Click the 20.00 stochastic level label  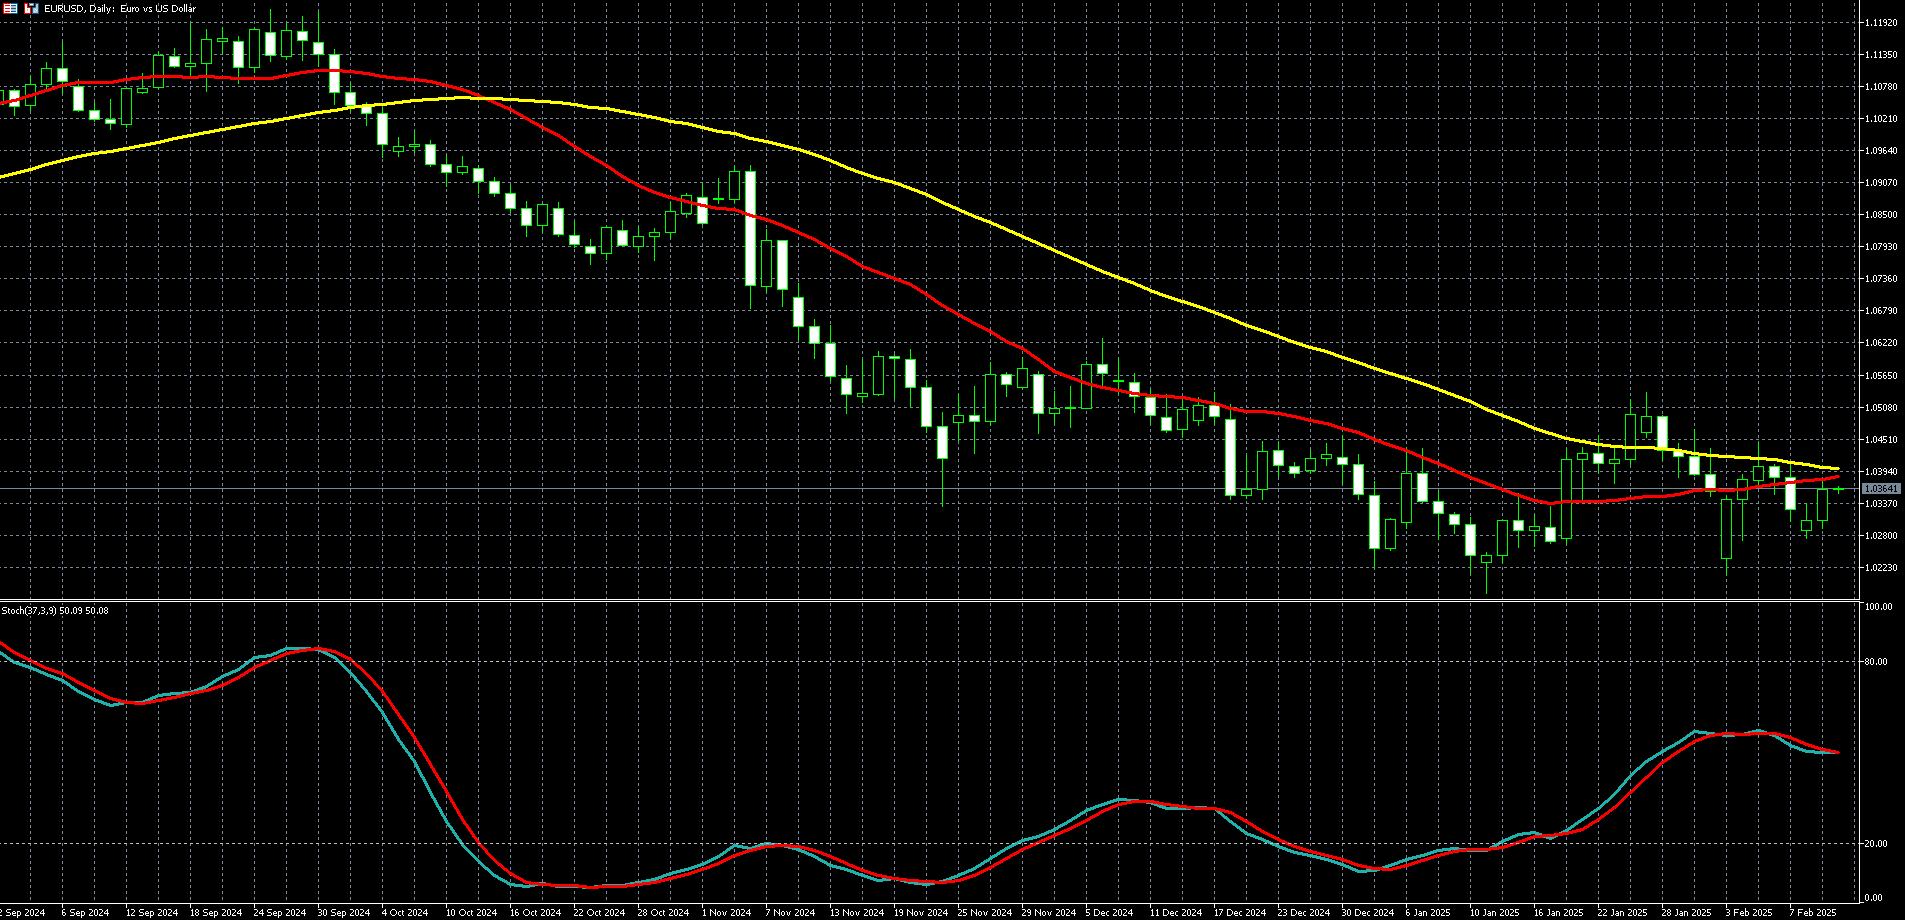(x=1877, y=844)
